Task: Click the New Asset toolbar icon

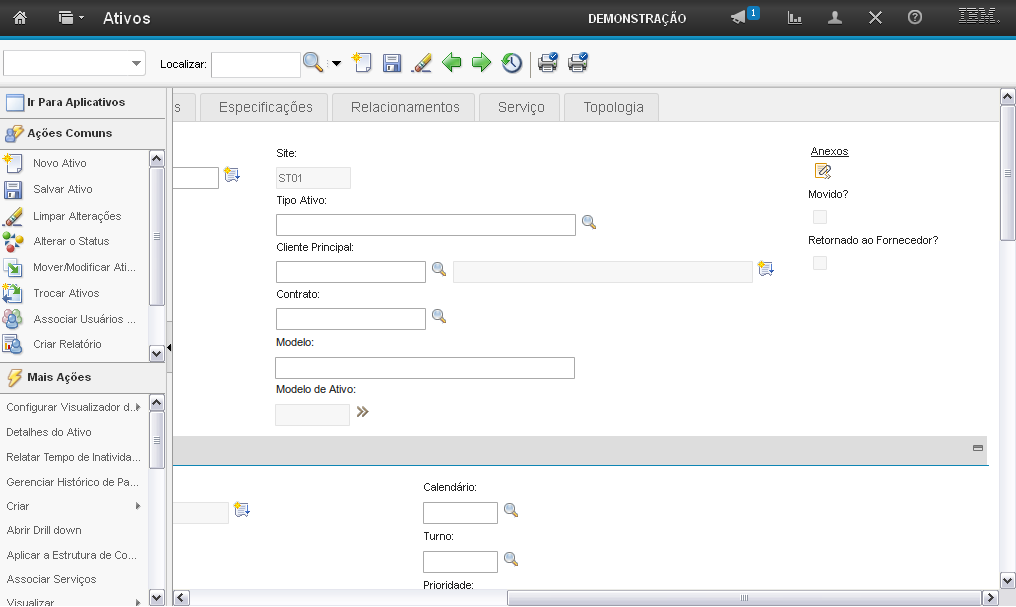Action: click(362, 63)
